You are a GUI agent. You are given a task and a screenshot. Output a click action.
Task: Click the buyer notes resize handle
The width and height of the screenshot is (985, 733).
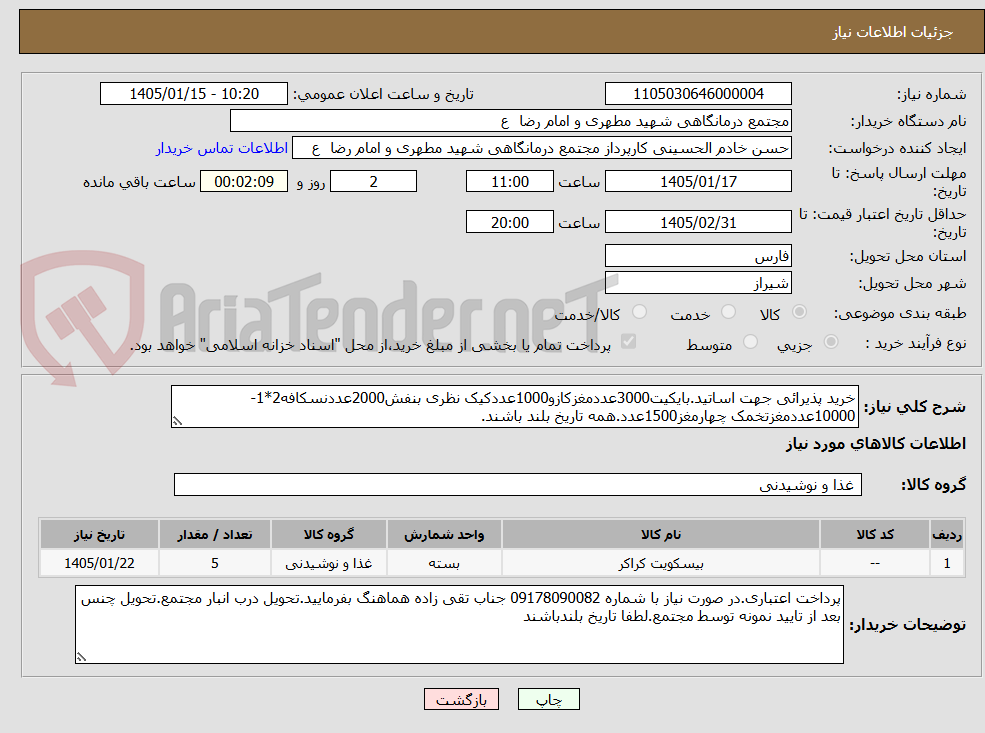(x=81, y=657)
